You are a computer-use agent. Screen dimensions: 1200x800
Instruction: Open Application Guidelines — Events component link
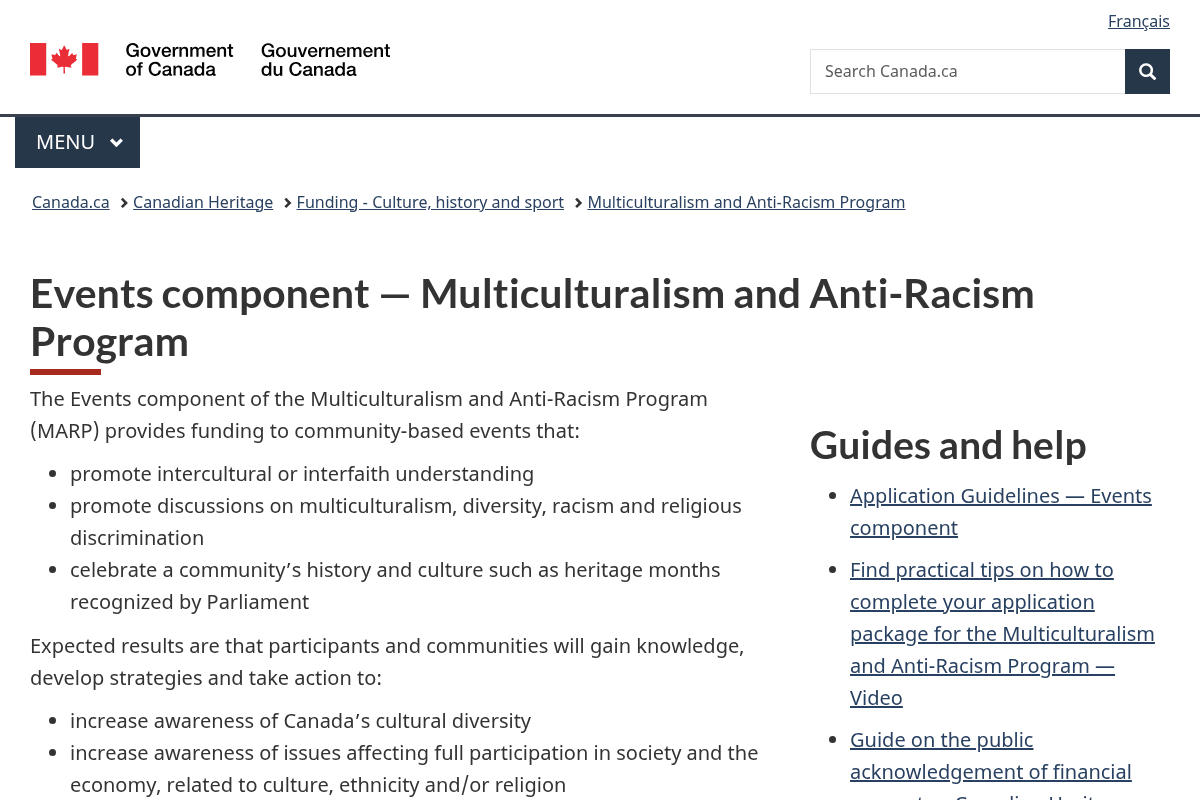click(1000, 512)
